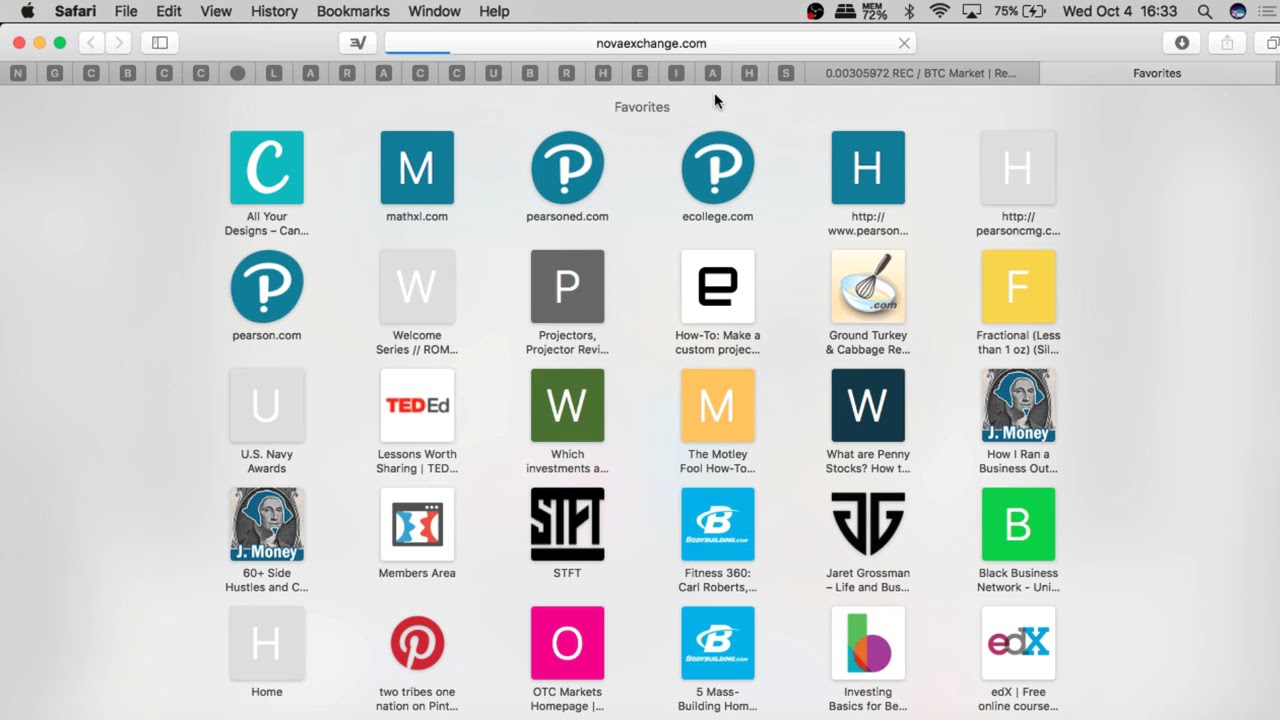
Task: Click the Share toolbar button
Action: (1227, 43)
